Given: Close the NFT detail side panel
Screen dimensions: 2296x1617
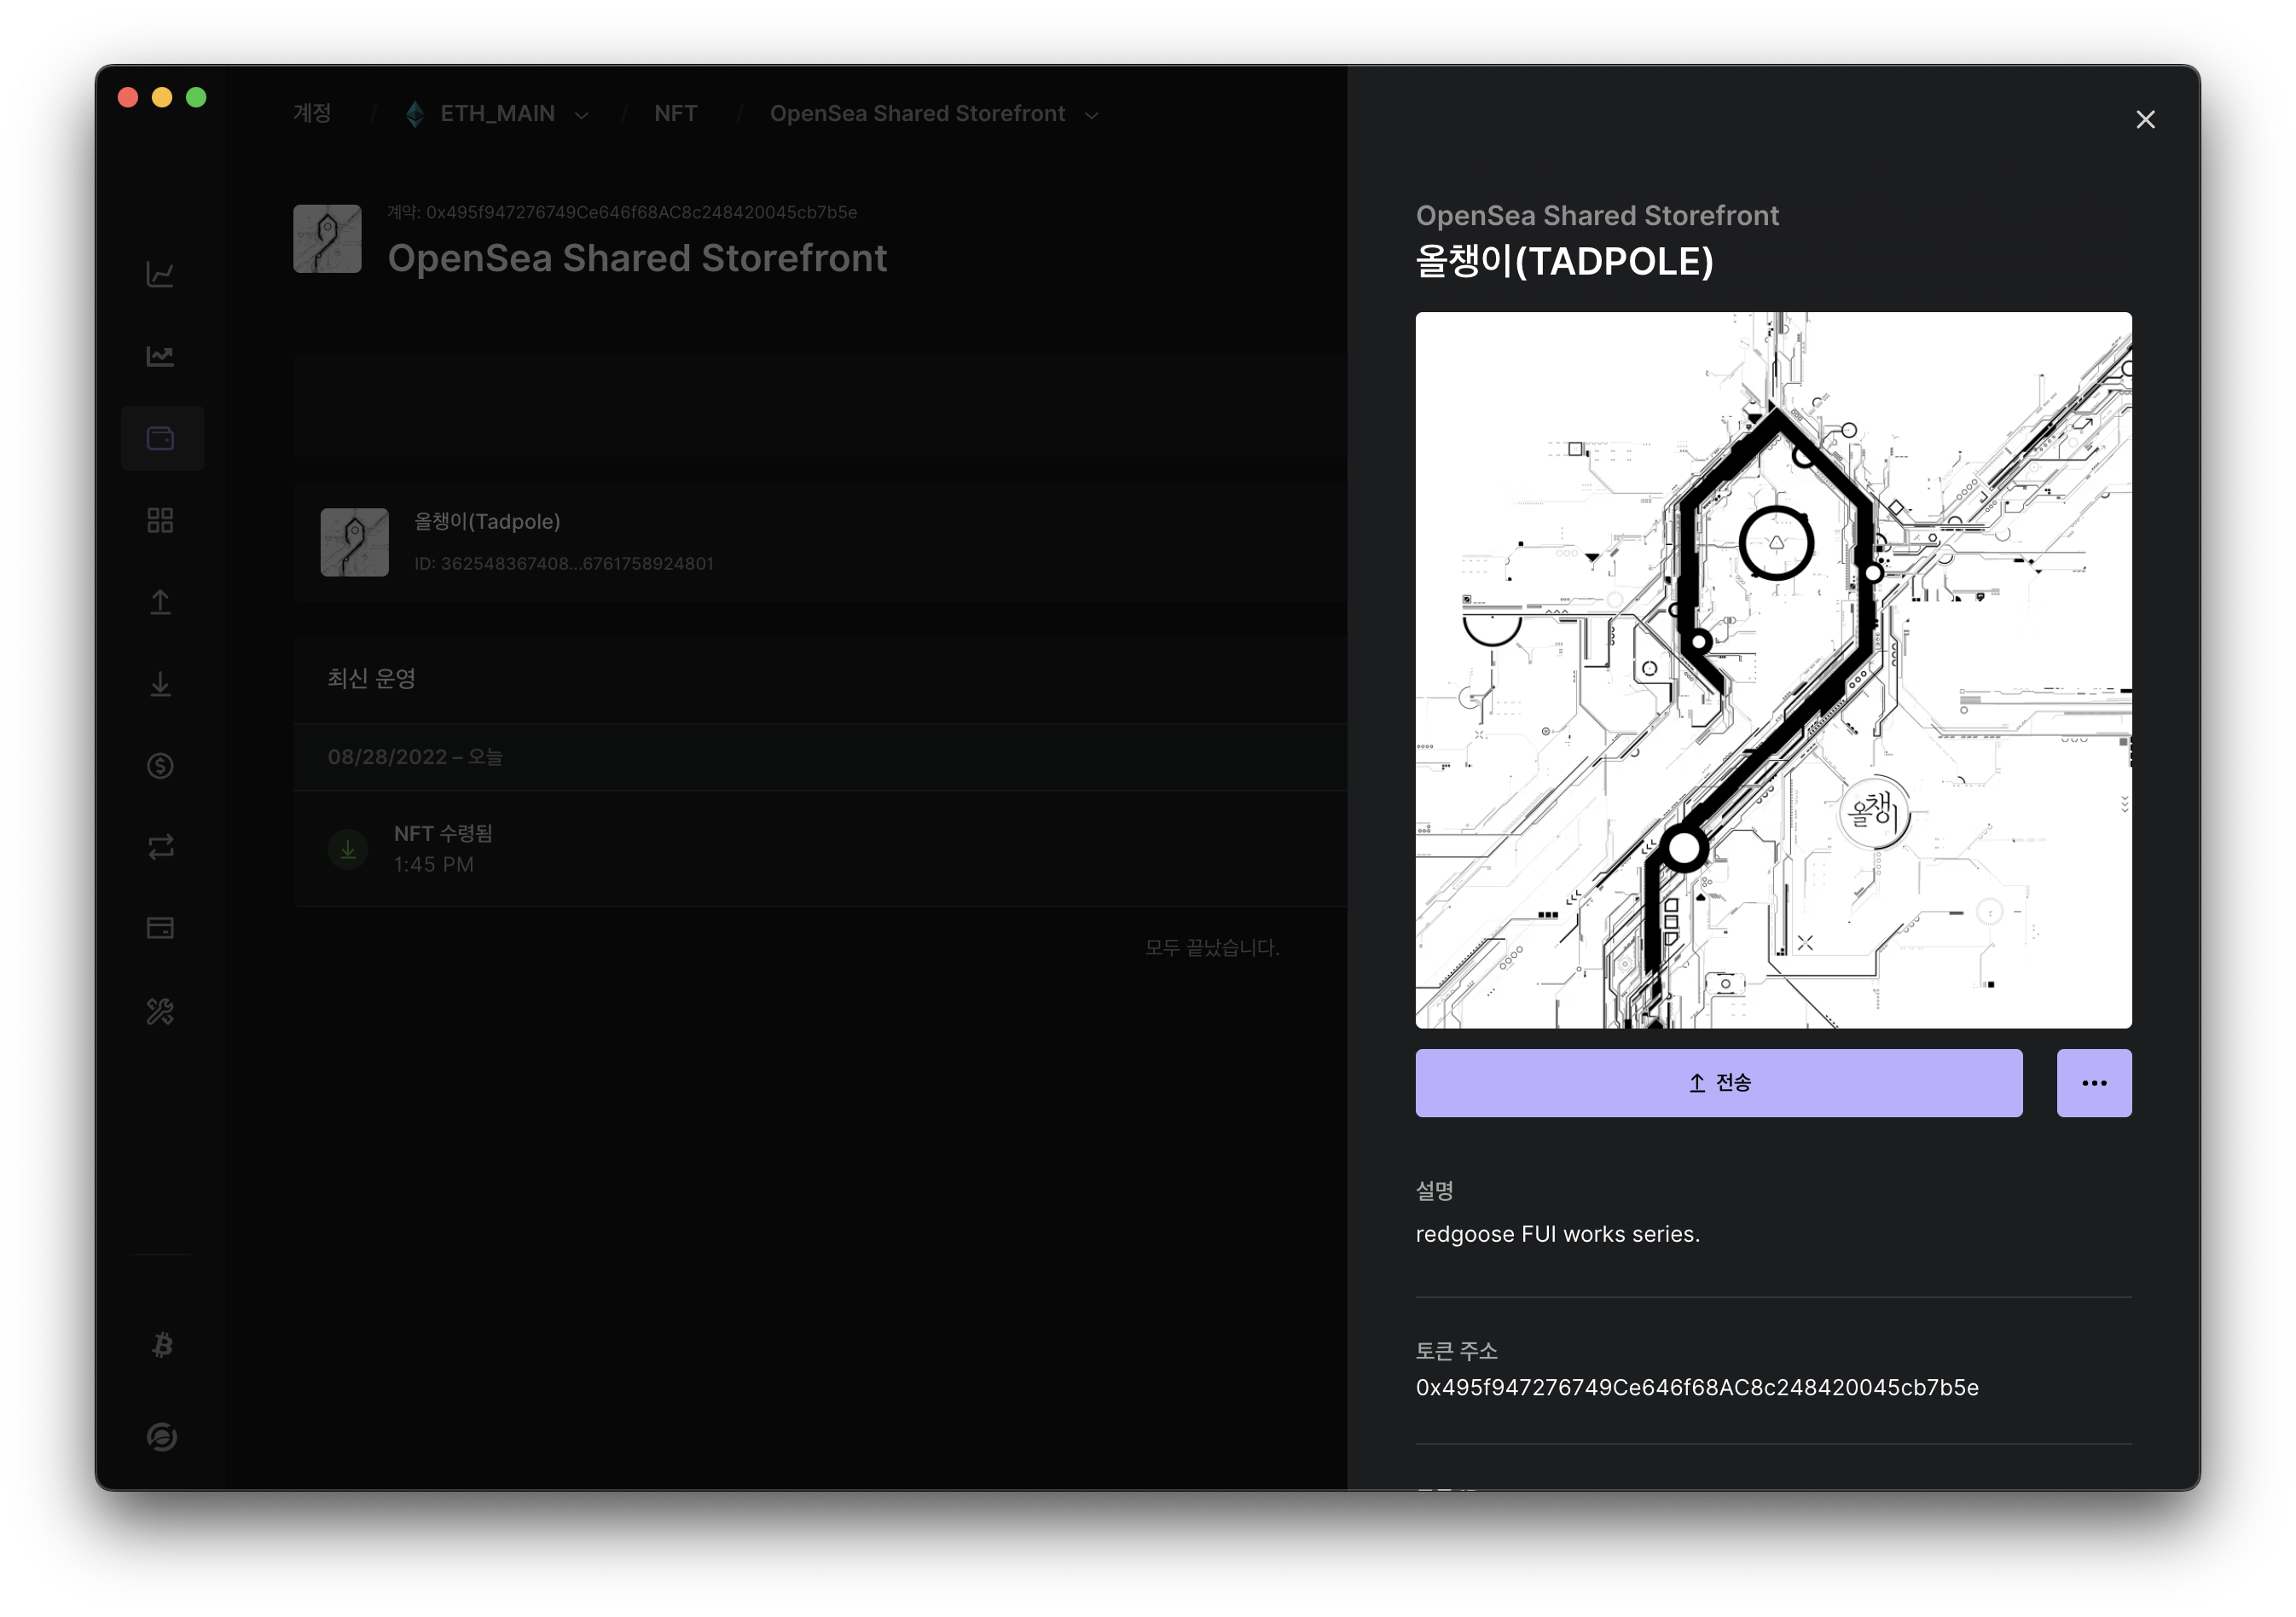Looking at the screenshot, I should pyautogui.click(x=2146, y=120).
